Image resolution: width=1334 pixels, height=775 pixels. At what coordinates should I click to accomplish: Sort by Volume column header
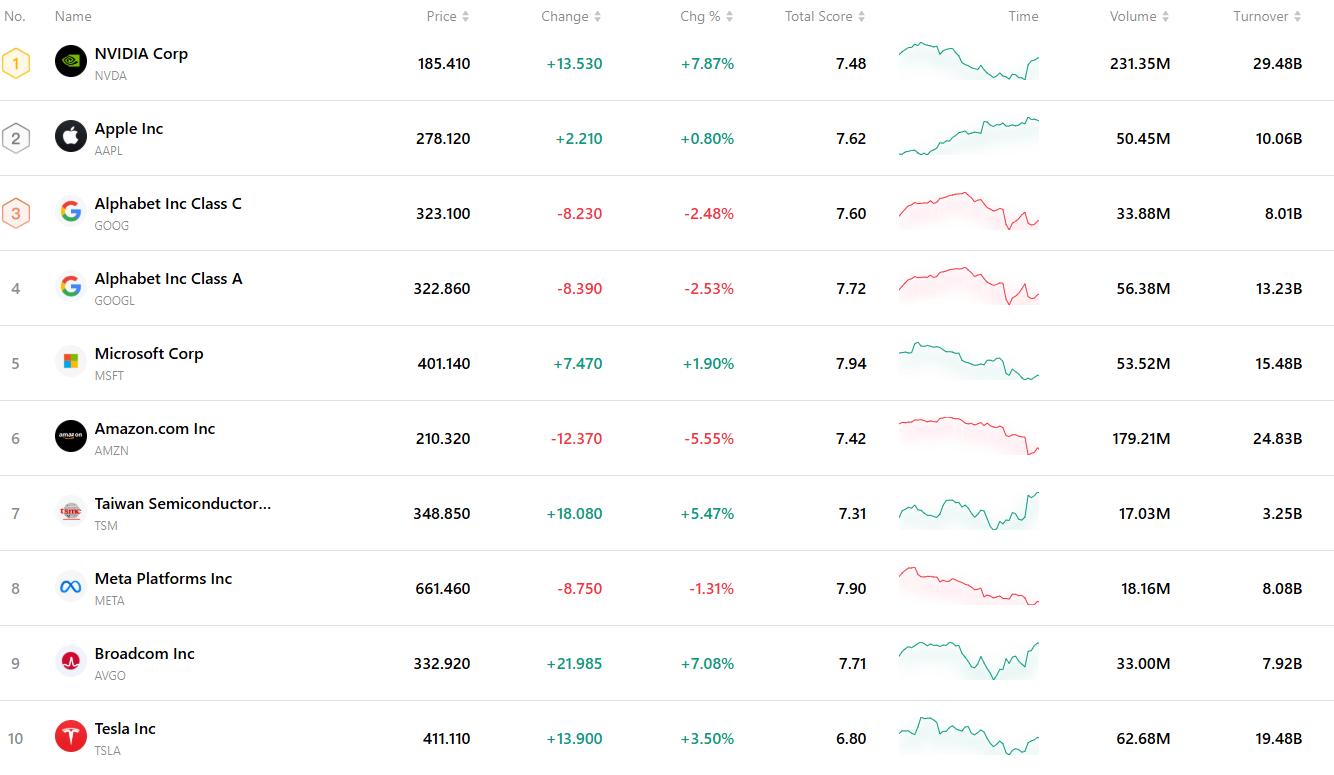1139,16
